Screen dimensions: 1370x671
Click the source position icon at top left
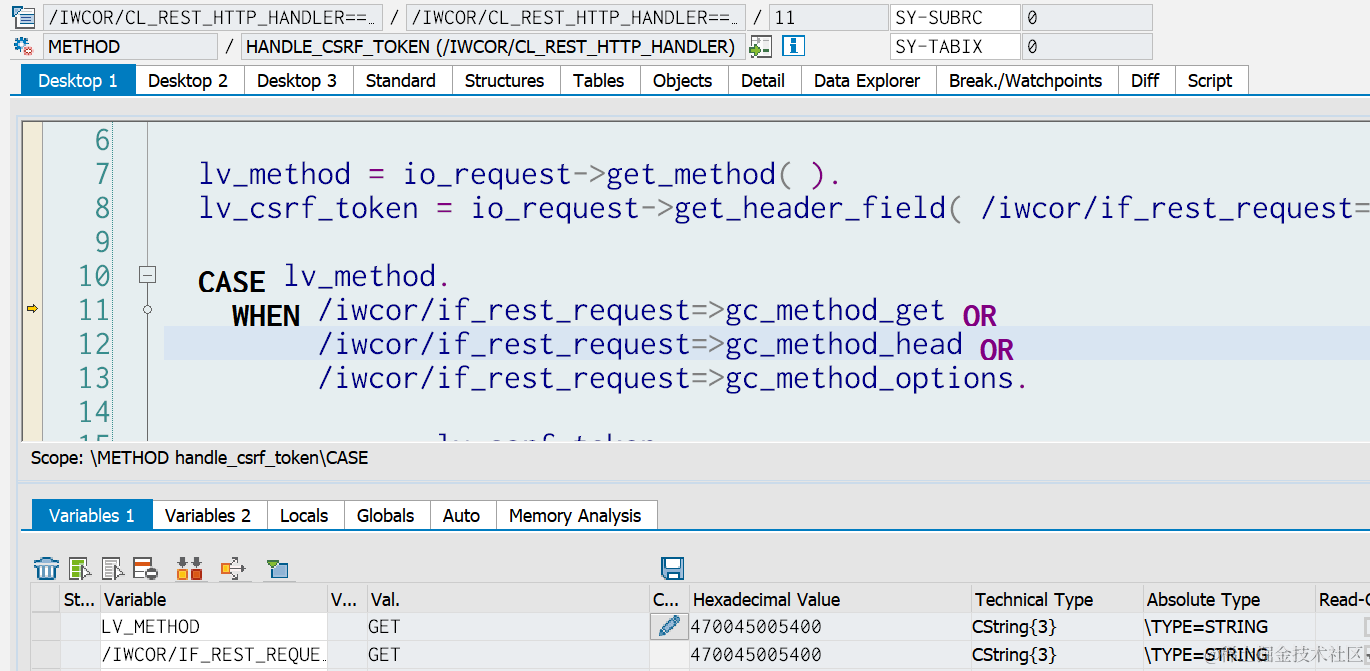point(25,16)
